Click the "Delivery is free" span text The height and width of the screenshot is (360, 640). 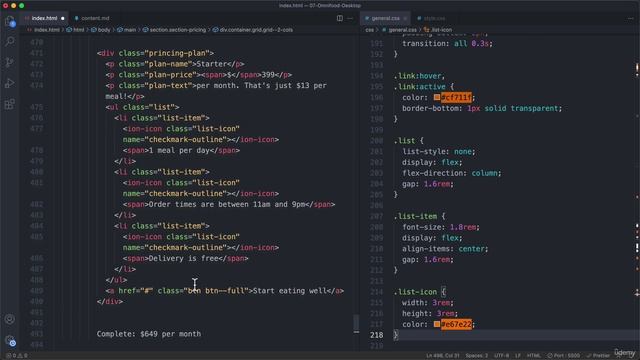click(x=183, y=258)
